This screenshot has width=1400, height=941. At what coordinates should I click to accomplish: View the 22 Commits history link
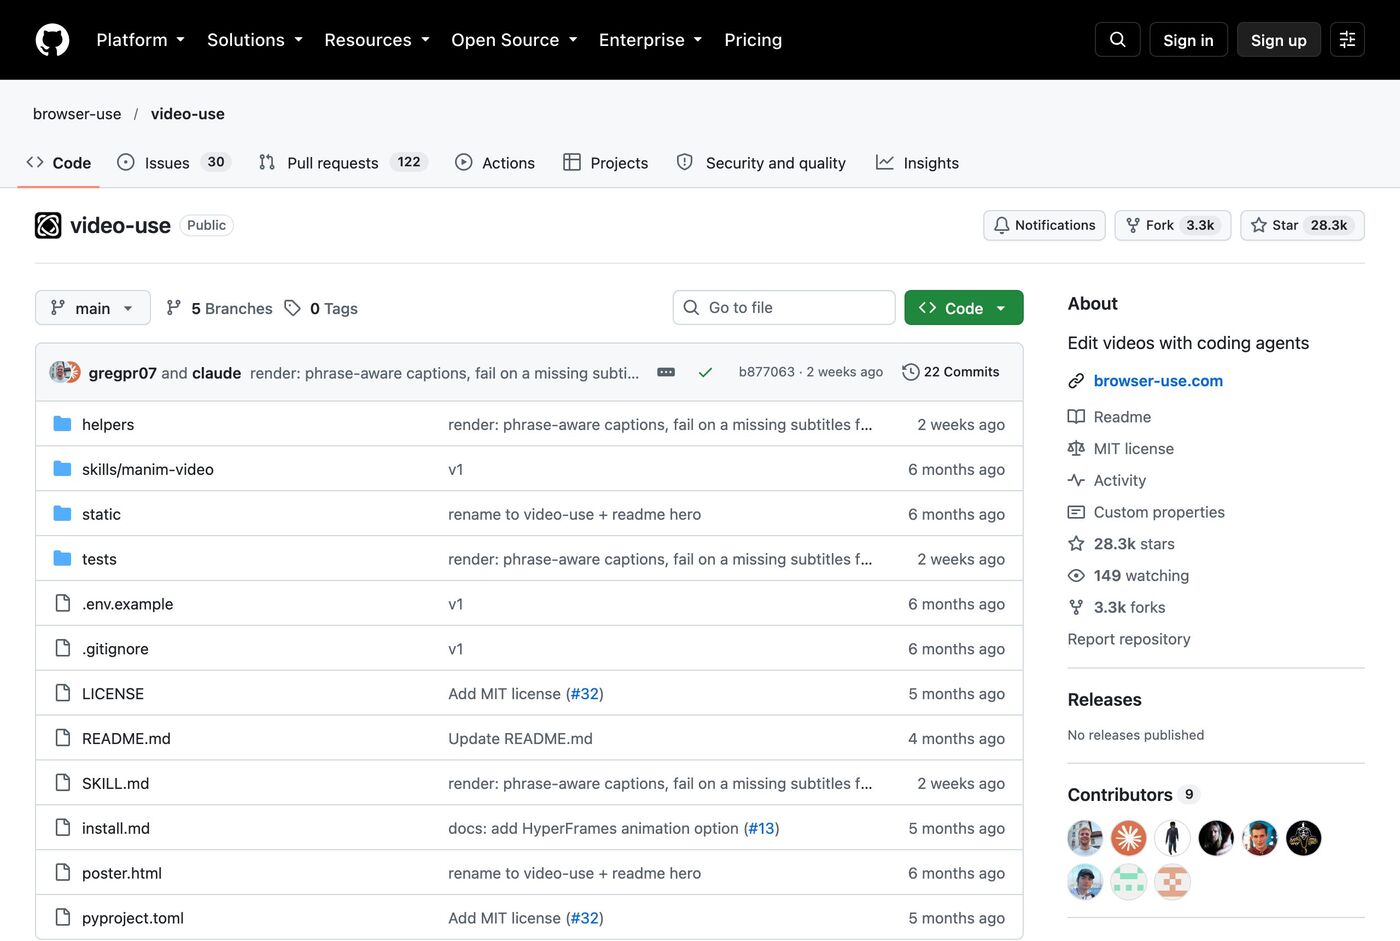tap(950, 372)
